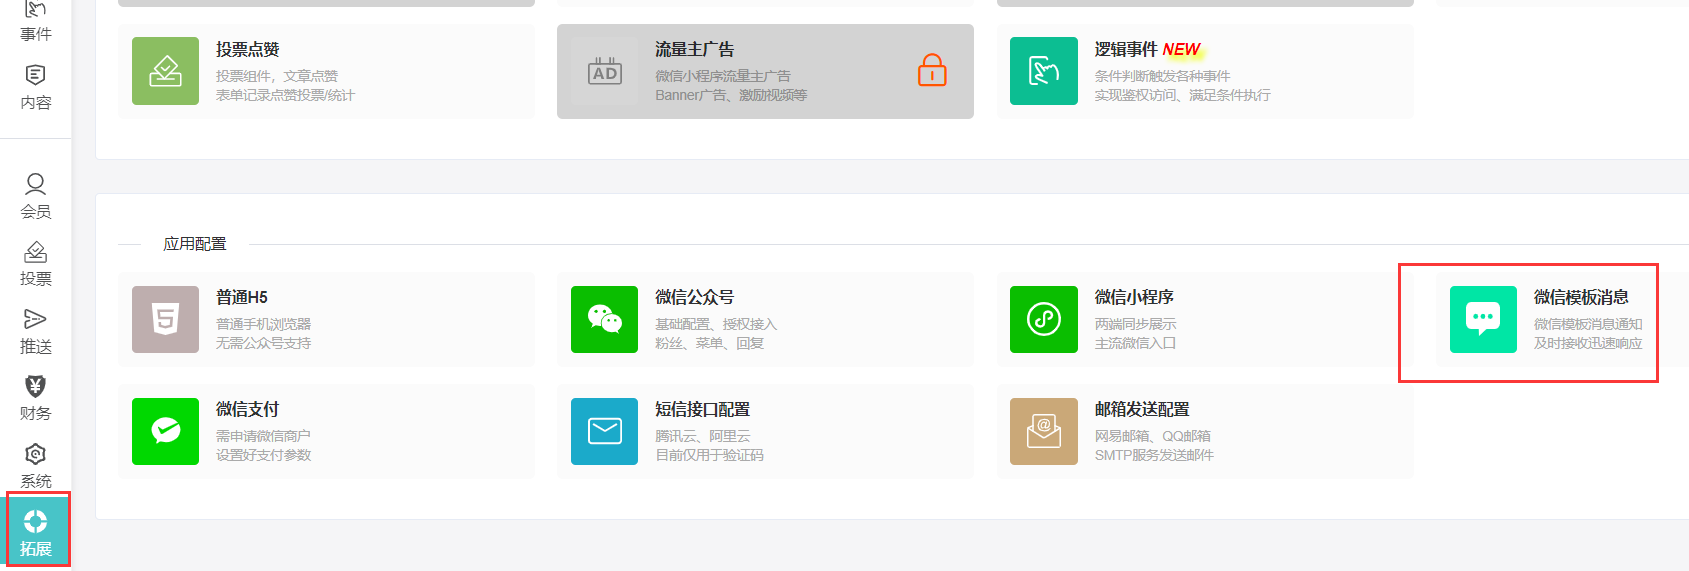
Task: Open 事件 in the sidebar
Action: click(36, 22)
